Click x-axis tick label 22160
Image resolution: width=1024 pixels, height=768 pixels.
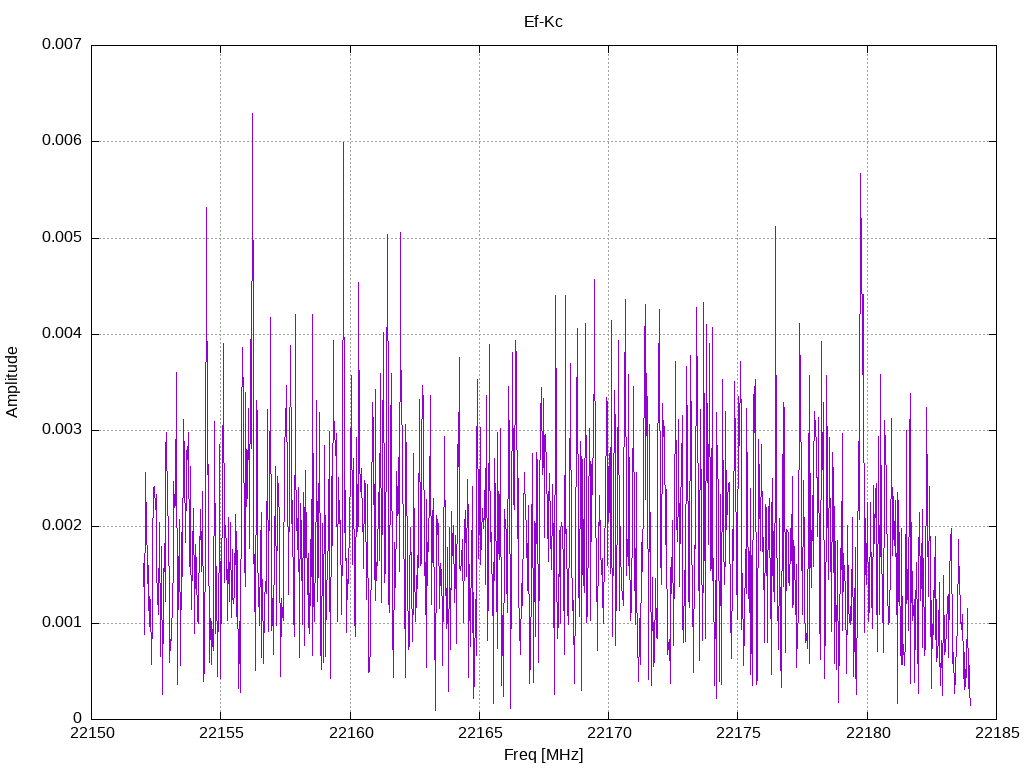tap(351, 733)
